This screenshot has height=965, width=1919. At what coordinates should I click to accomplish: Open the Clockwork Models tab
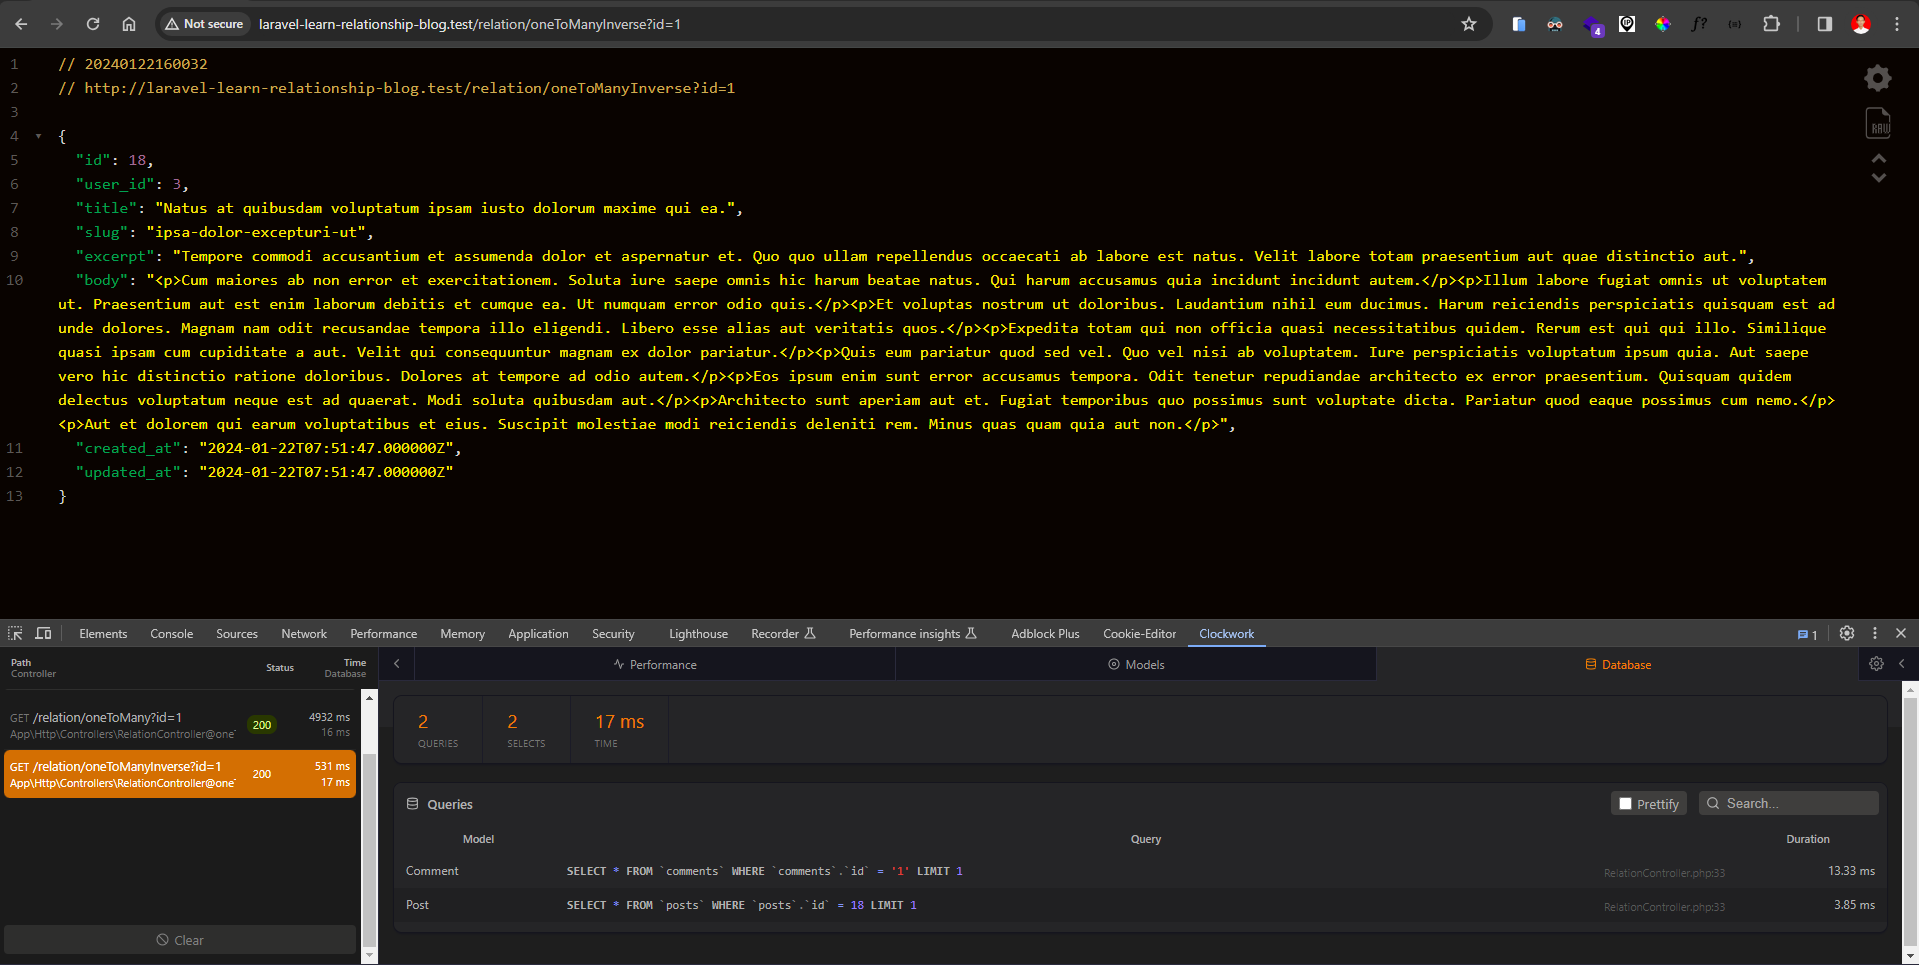(x=1135, y=665)
